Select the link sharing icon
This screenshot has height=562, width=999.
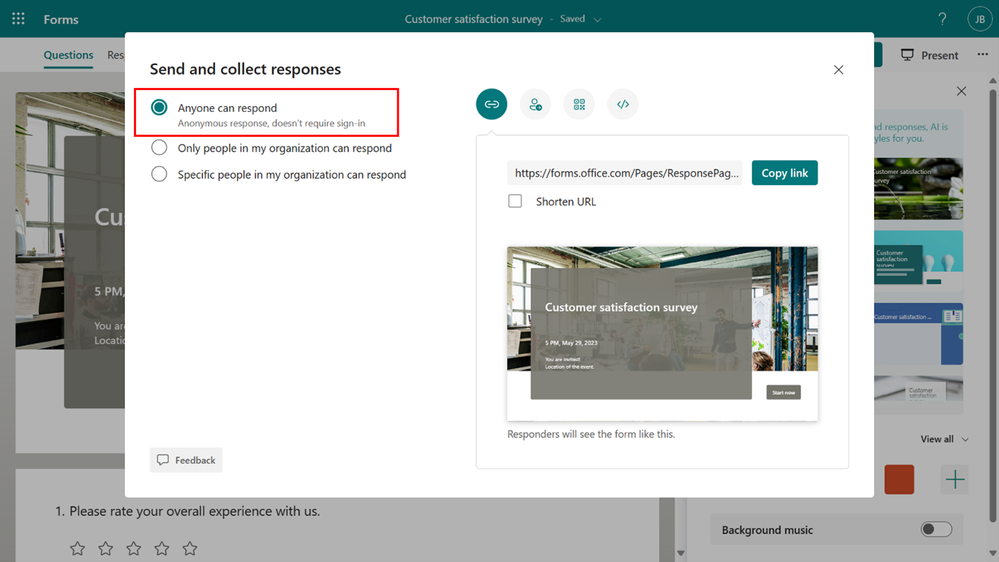[x=491, y=104]
